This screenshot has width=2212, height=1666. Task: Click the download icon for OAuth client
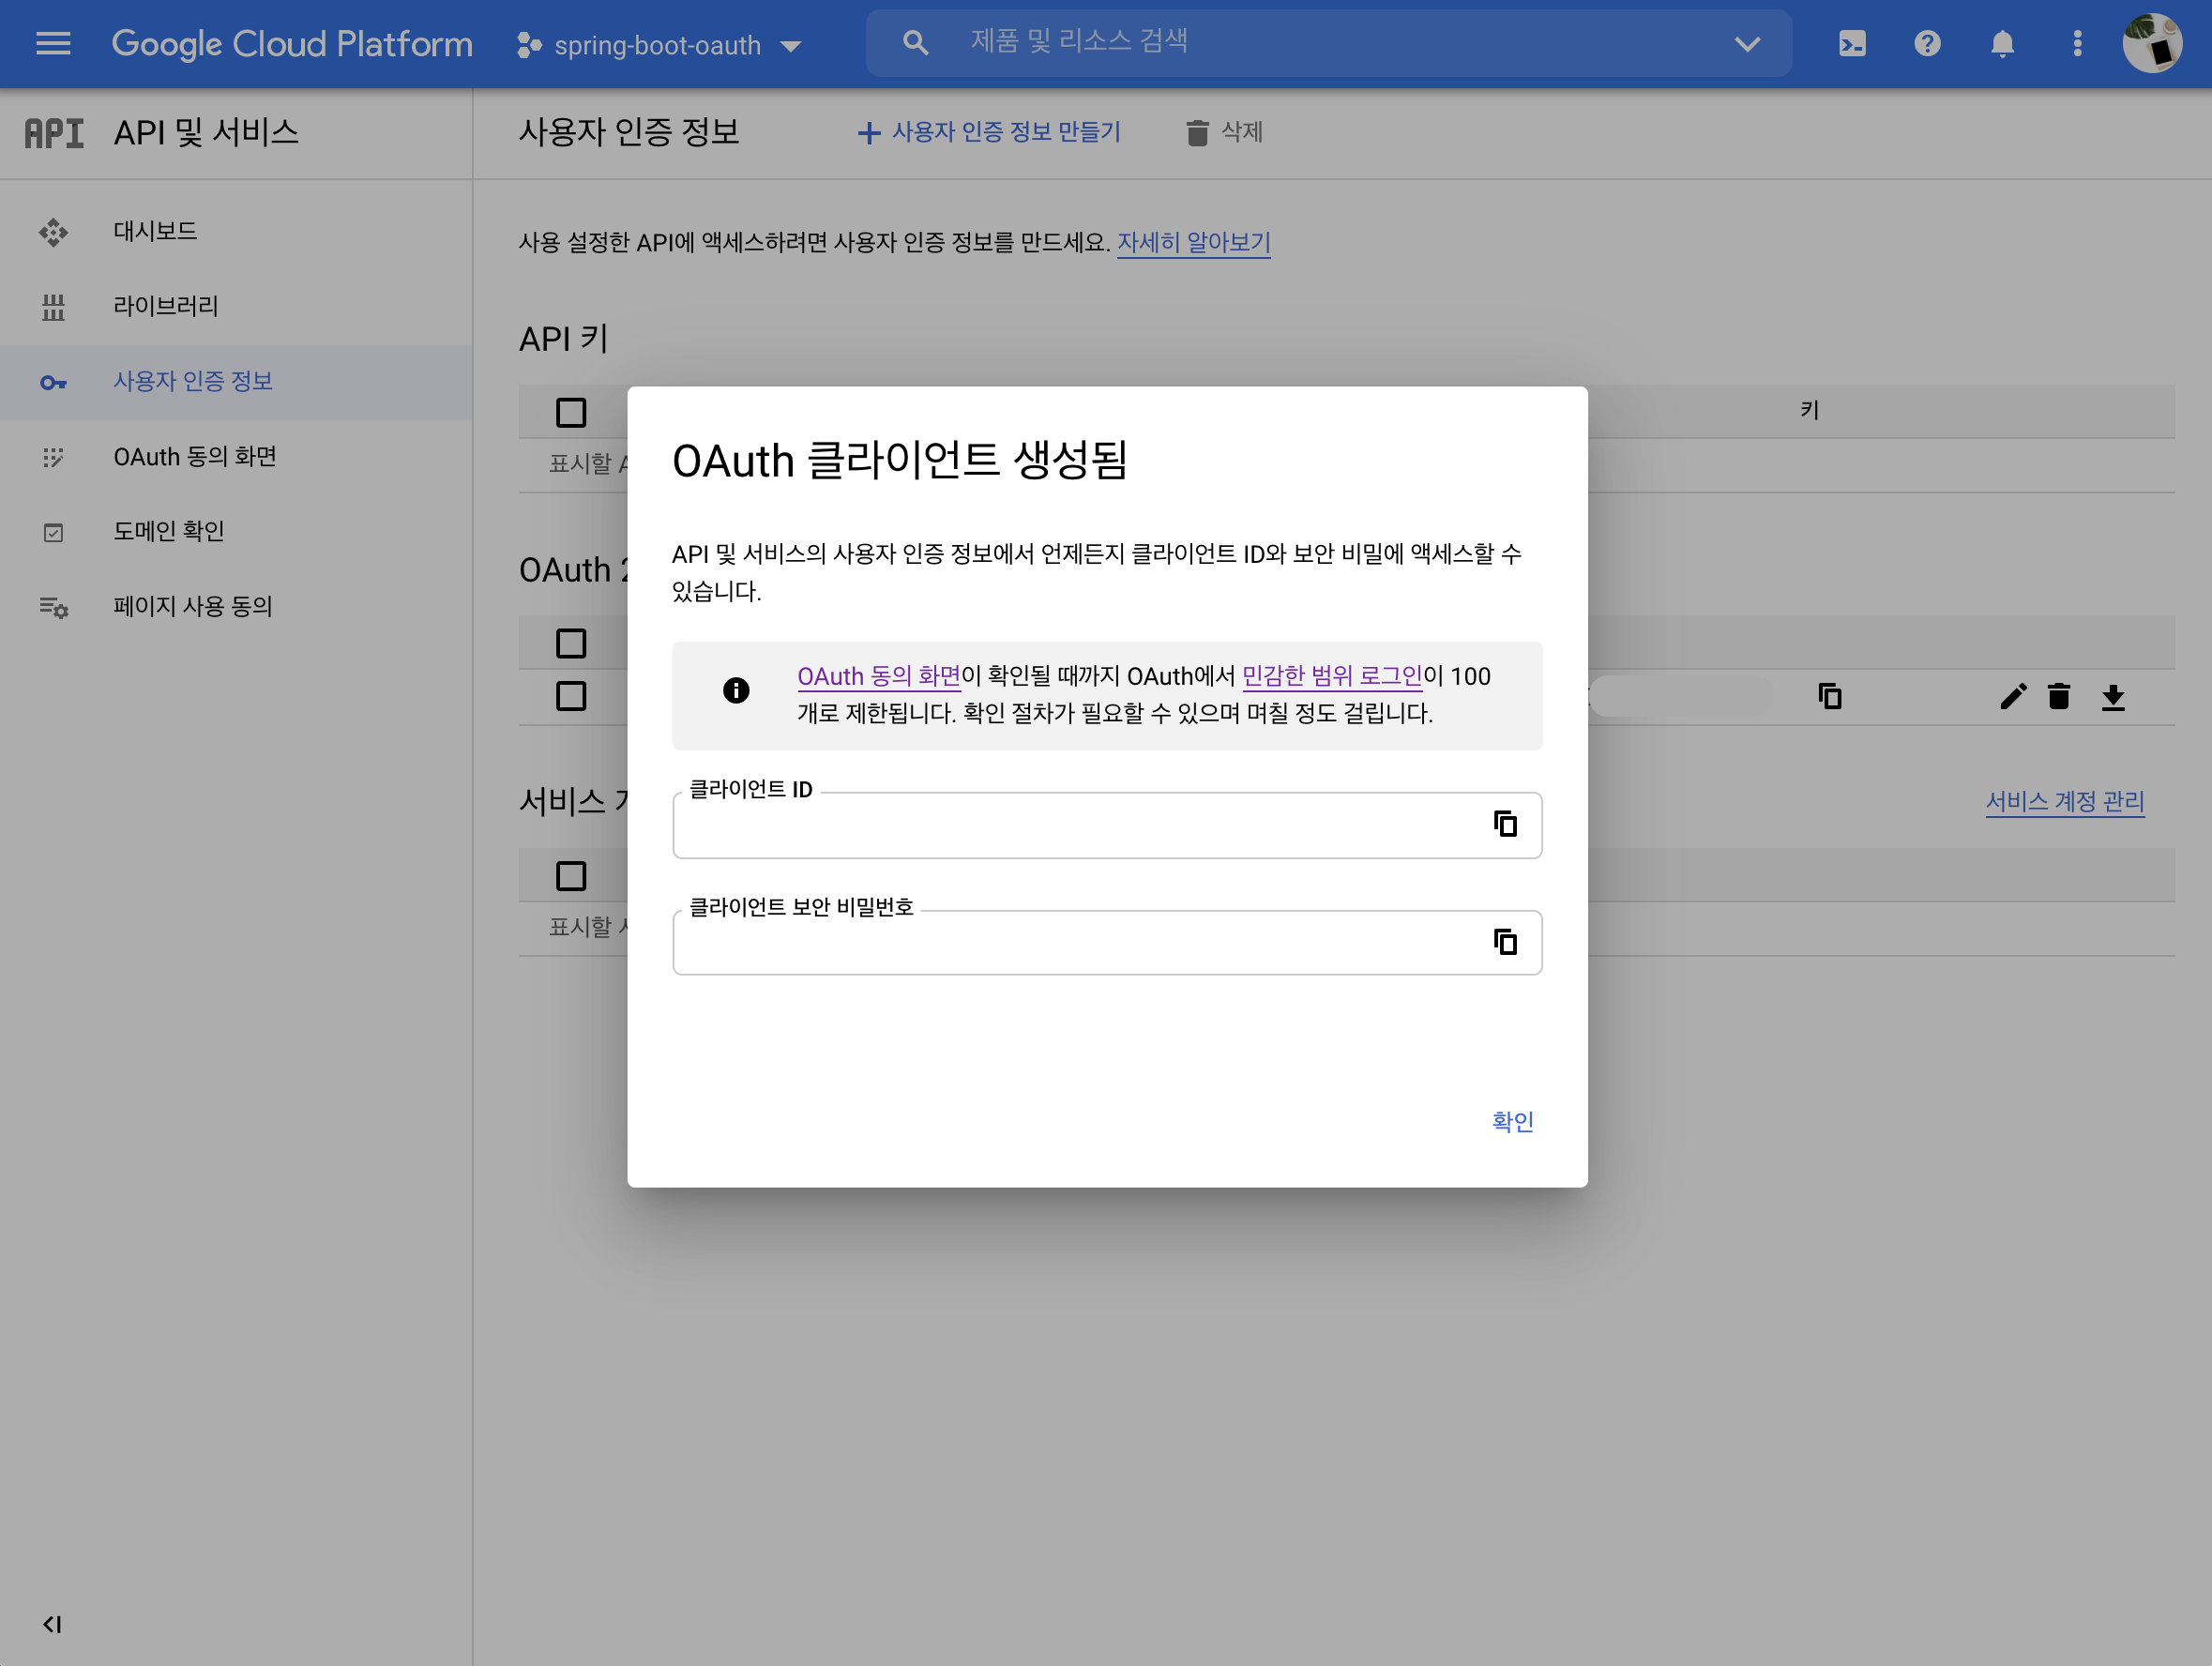(2113, 697)
